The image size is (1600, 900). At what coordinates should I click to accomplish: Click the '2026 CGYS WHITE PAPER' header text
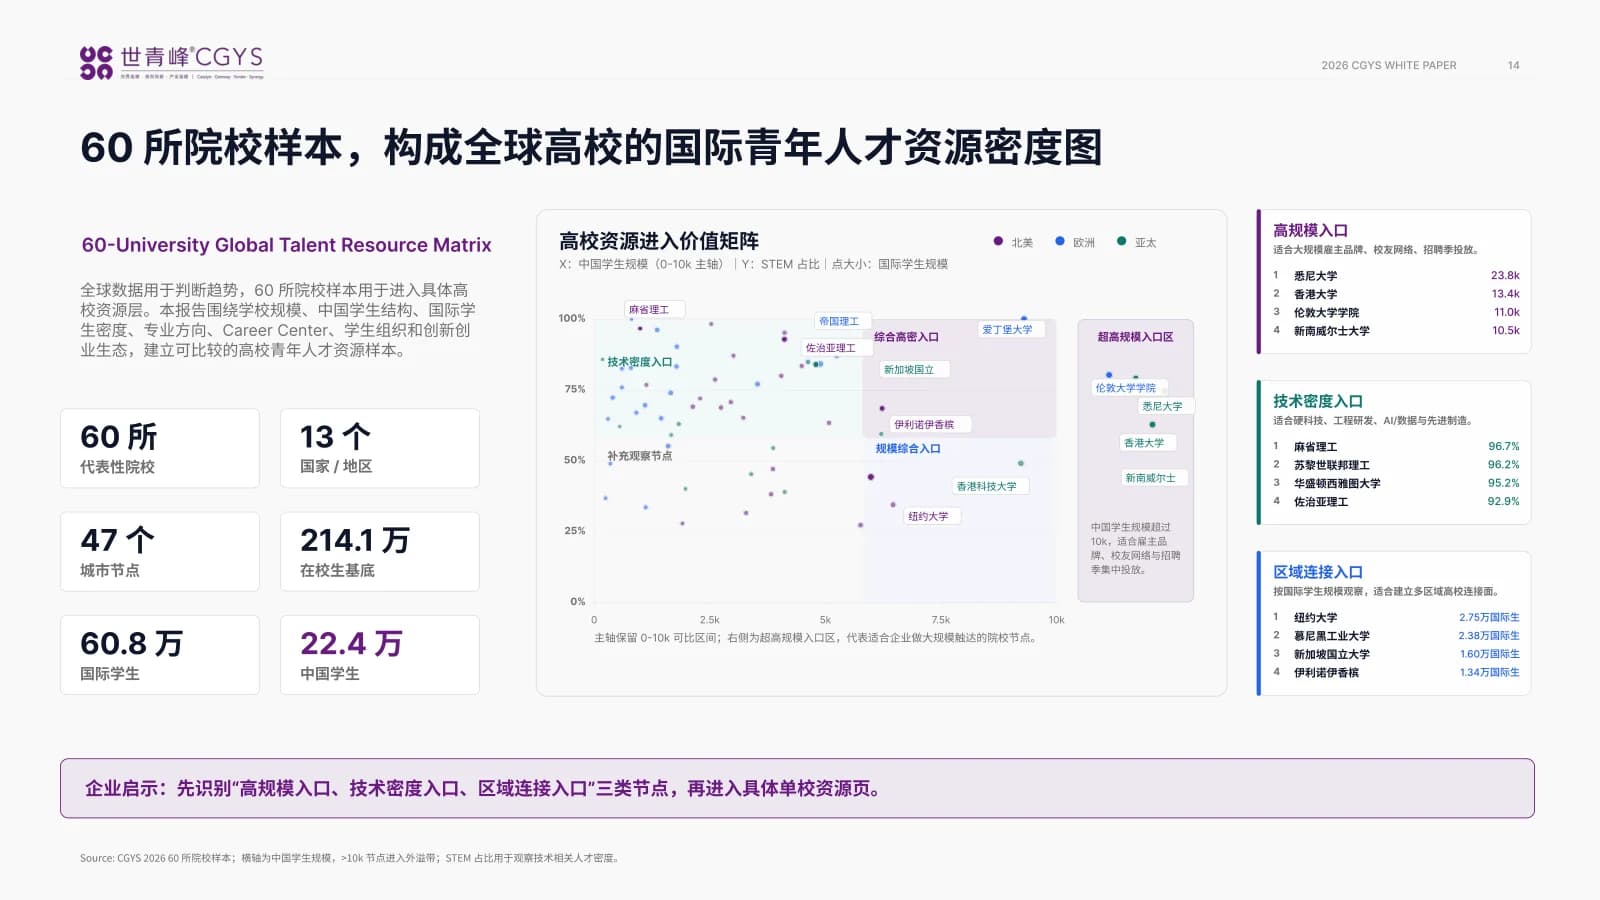coord(1389,65)
